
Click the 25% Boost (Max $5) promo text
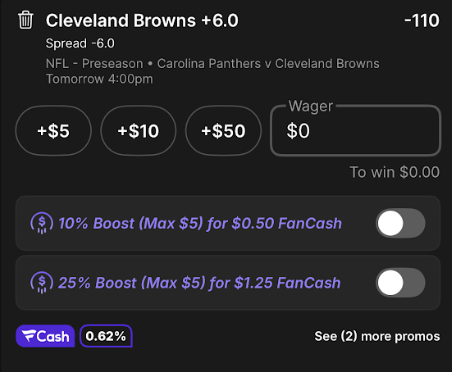click(200, 283)
